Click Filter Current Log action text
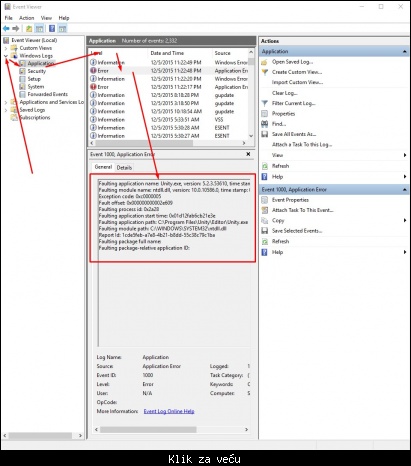Screen dimensions: 411x466 (293, 103)
